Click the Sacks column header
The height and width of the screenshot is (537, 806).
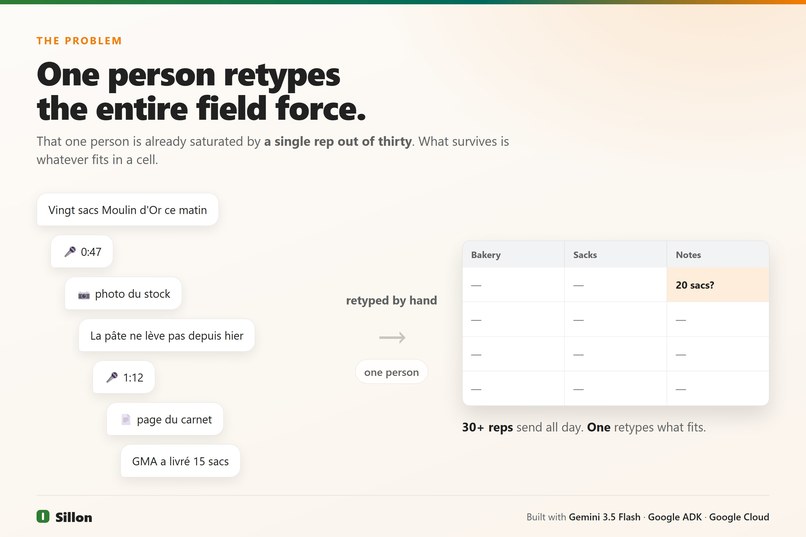tap(616, 254)
